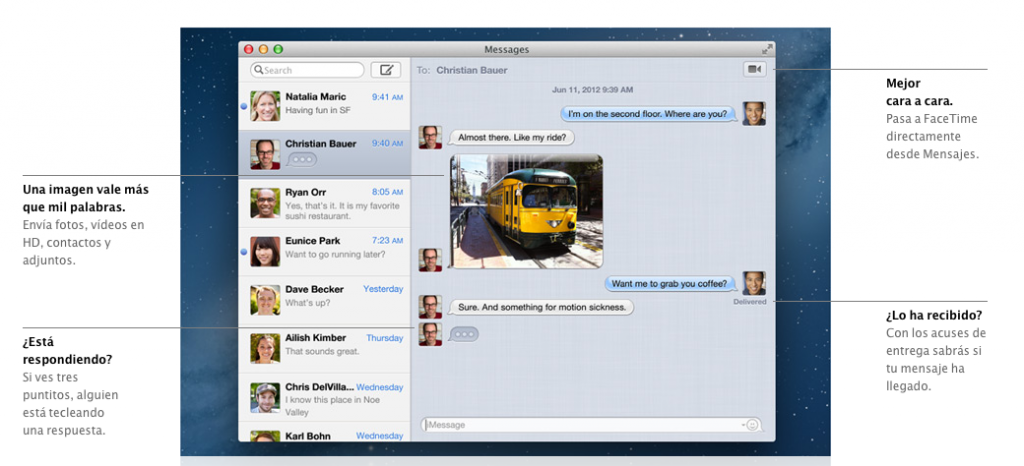Click the sender avatar beside coffee message

coord(754,283)
